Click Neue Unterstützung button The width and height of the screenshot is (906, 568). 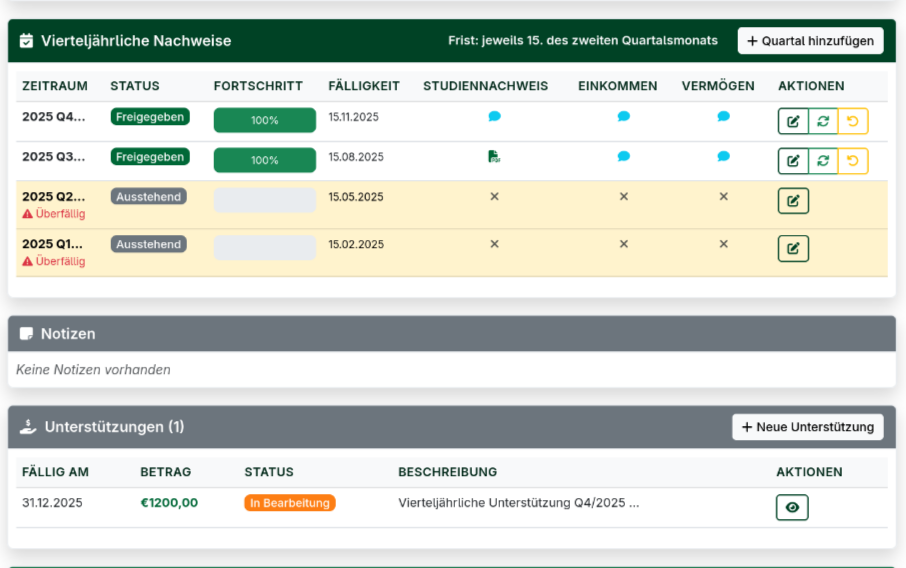tap(807, 427)
